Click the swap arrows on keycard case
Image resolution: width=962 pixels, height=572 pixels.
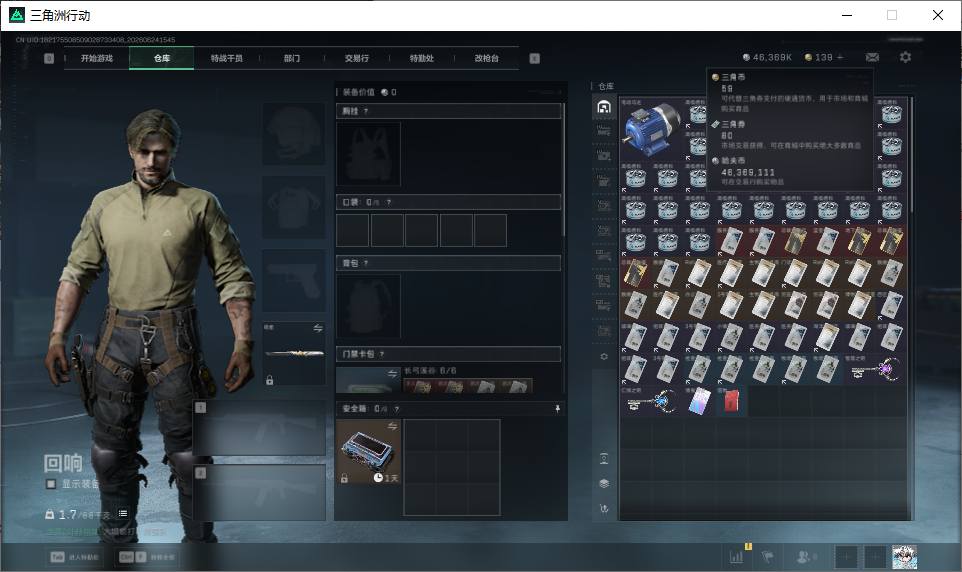click(393, 373)
